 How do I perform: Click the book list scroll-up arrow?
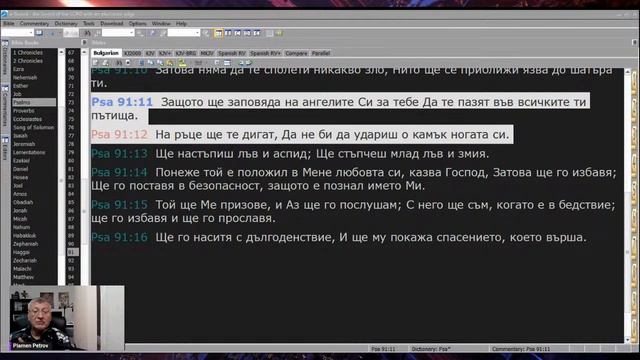coord(61,52)
